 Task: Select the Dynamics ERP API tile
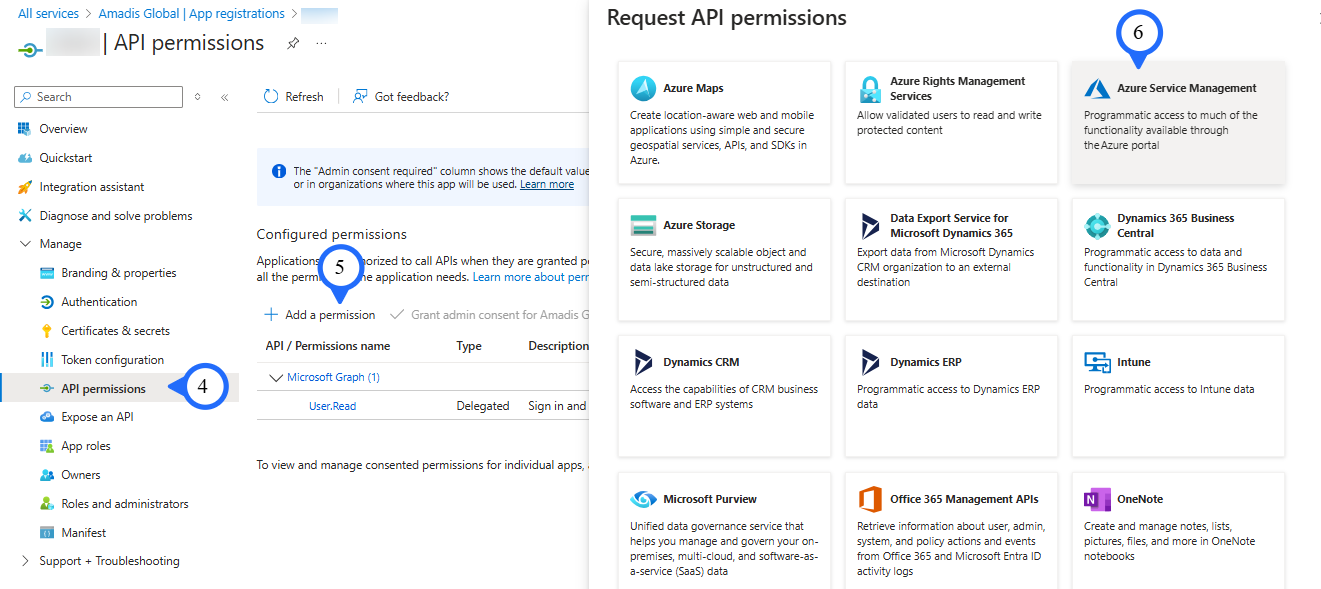[x=951, y=396]
